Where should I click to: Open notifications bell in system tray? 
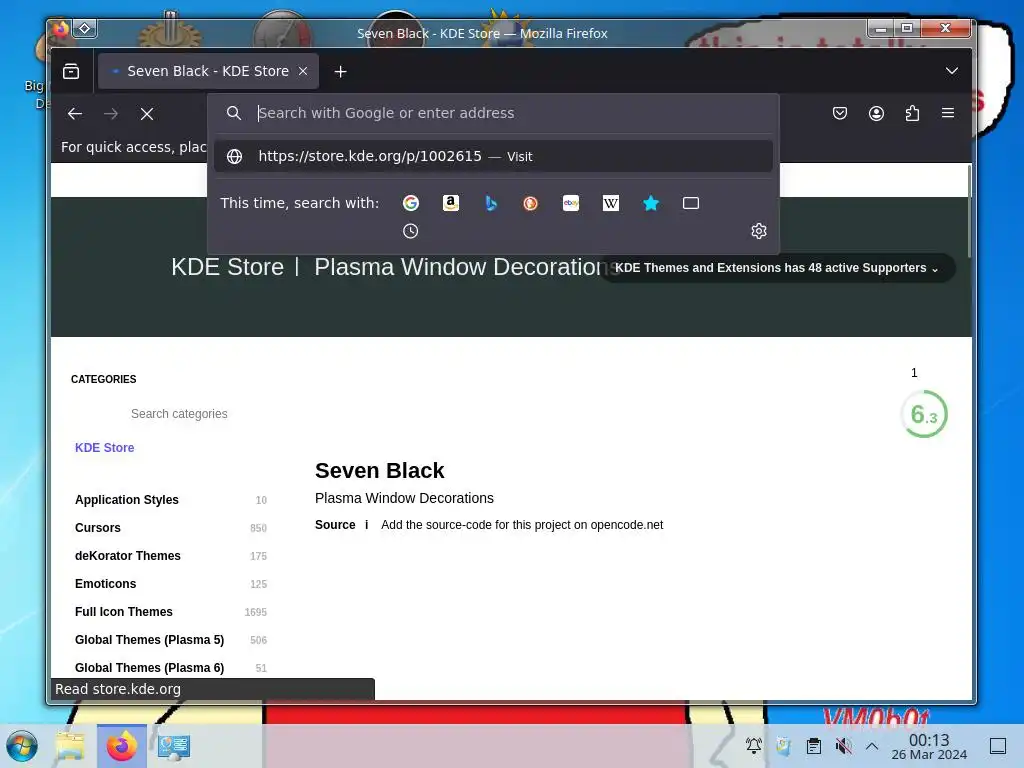pos(754,746)
